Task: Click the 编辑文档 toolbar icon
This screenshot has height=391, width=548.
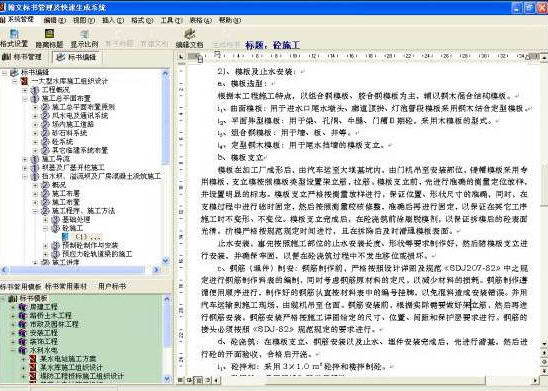Action: (189, 34)
